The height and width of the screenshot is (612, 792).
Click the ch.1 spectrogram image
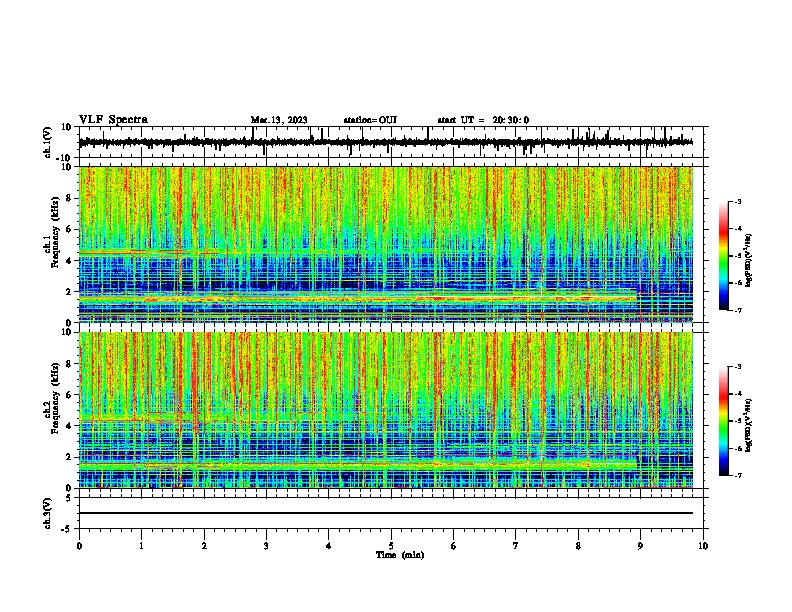[x=386, y=244]
